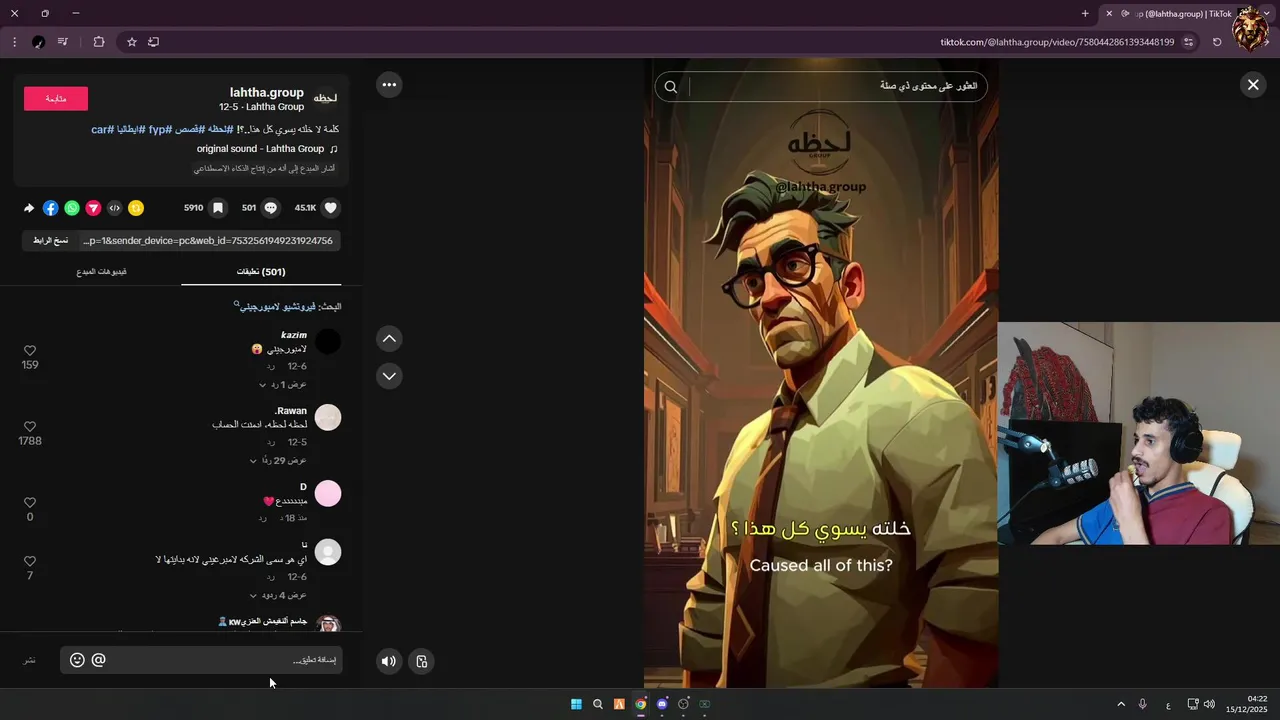Open Chrome from the taskbar

[x=641, y=704]
